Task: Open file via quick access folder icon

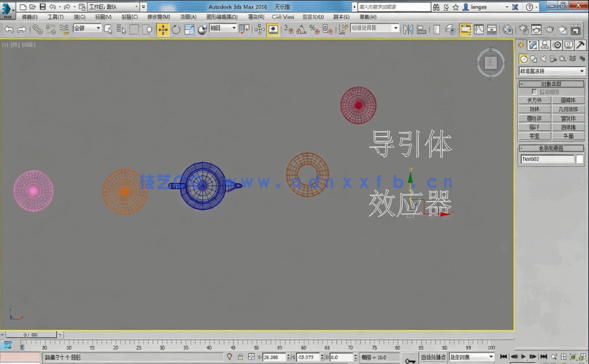Action: pyautogui.click(x=32, y=7)
